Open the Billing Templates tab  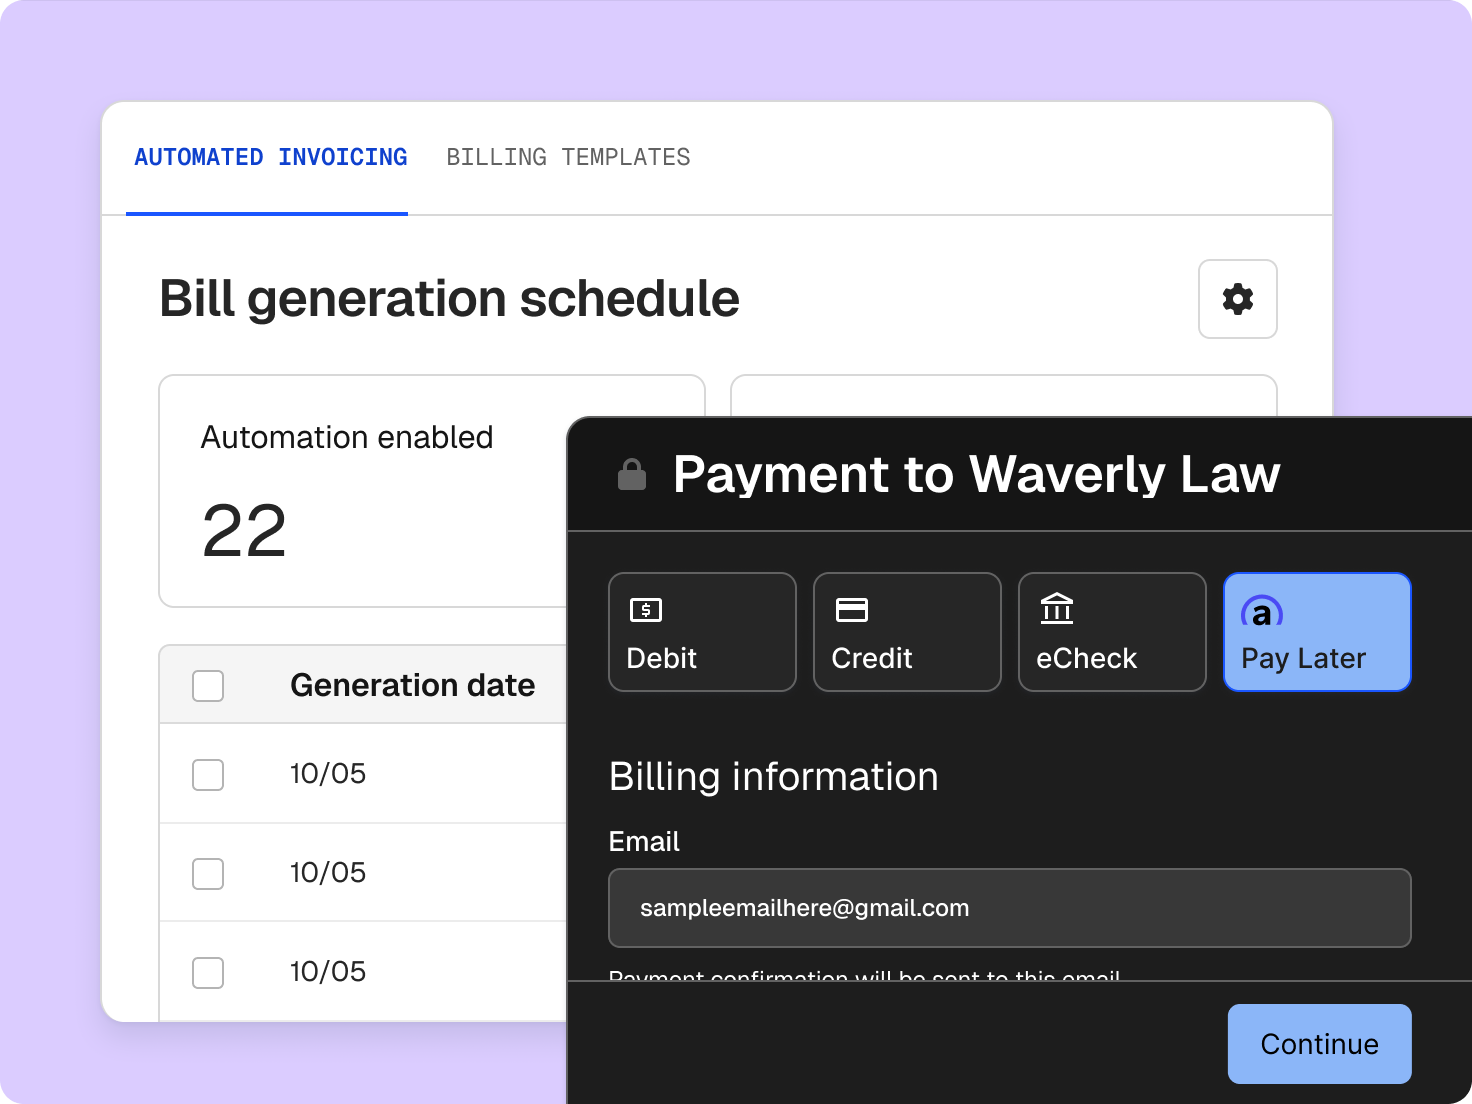[568, 158]
